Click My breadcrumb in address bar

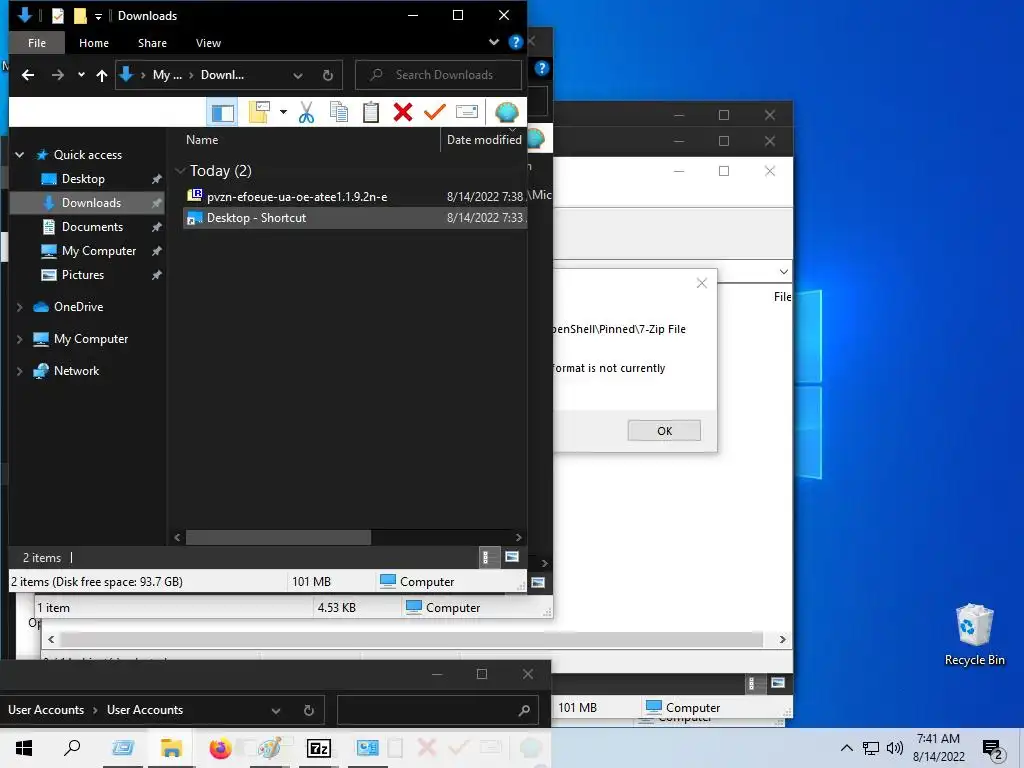pos(167,75)
